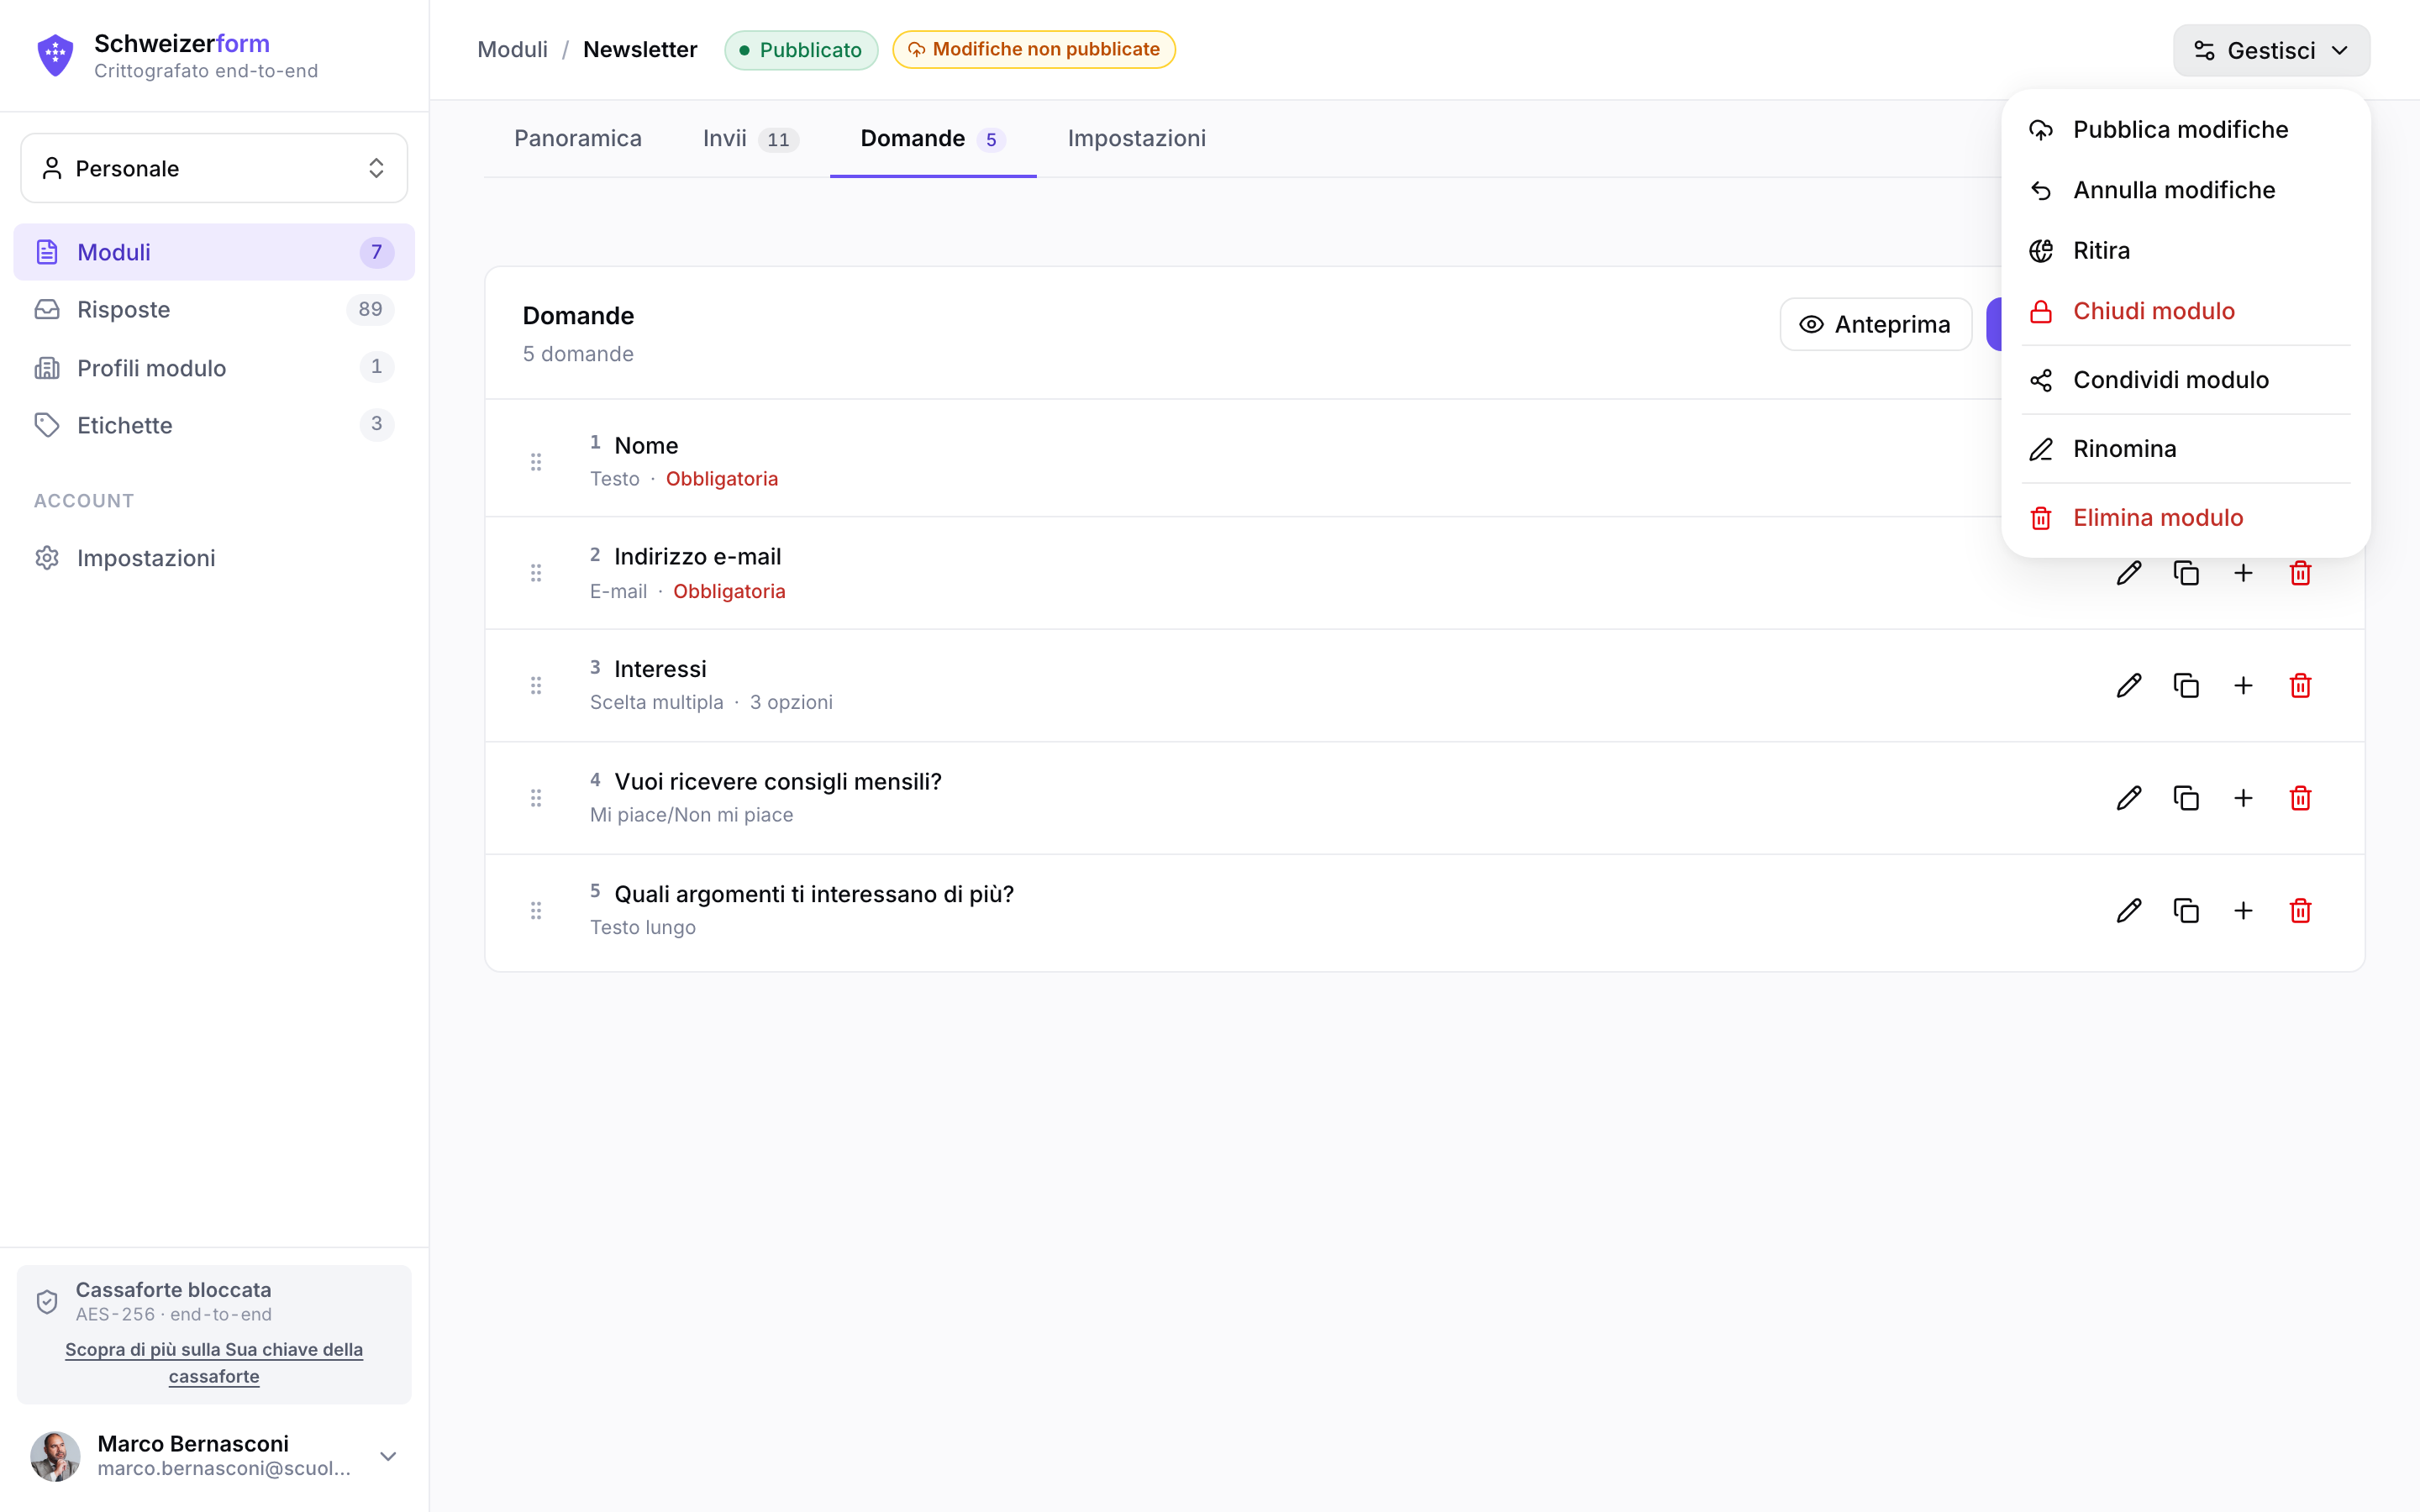2420x1512 pixels.
Task: Click the 'Vuoi ricevere consigli mensili?' title
Action: tap(778, 781)
